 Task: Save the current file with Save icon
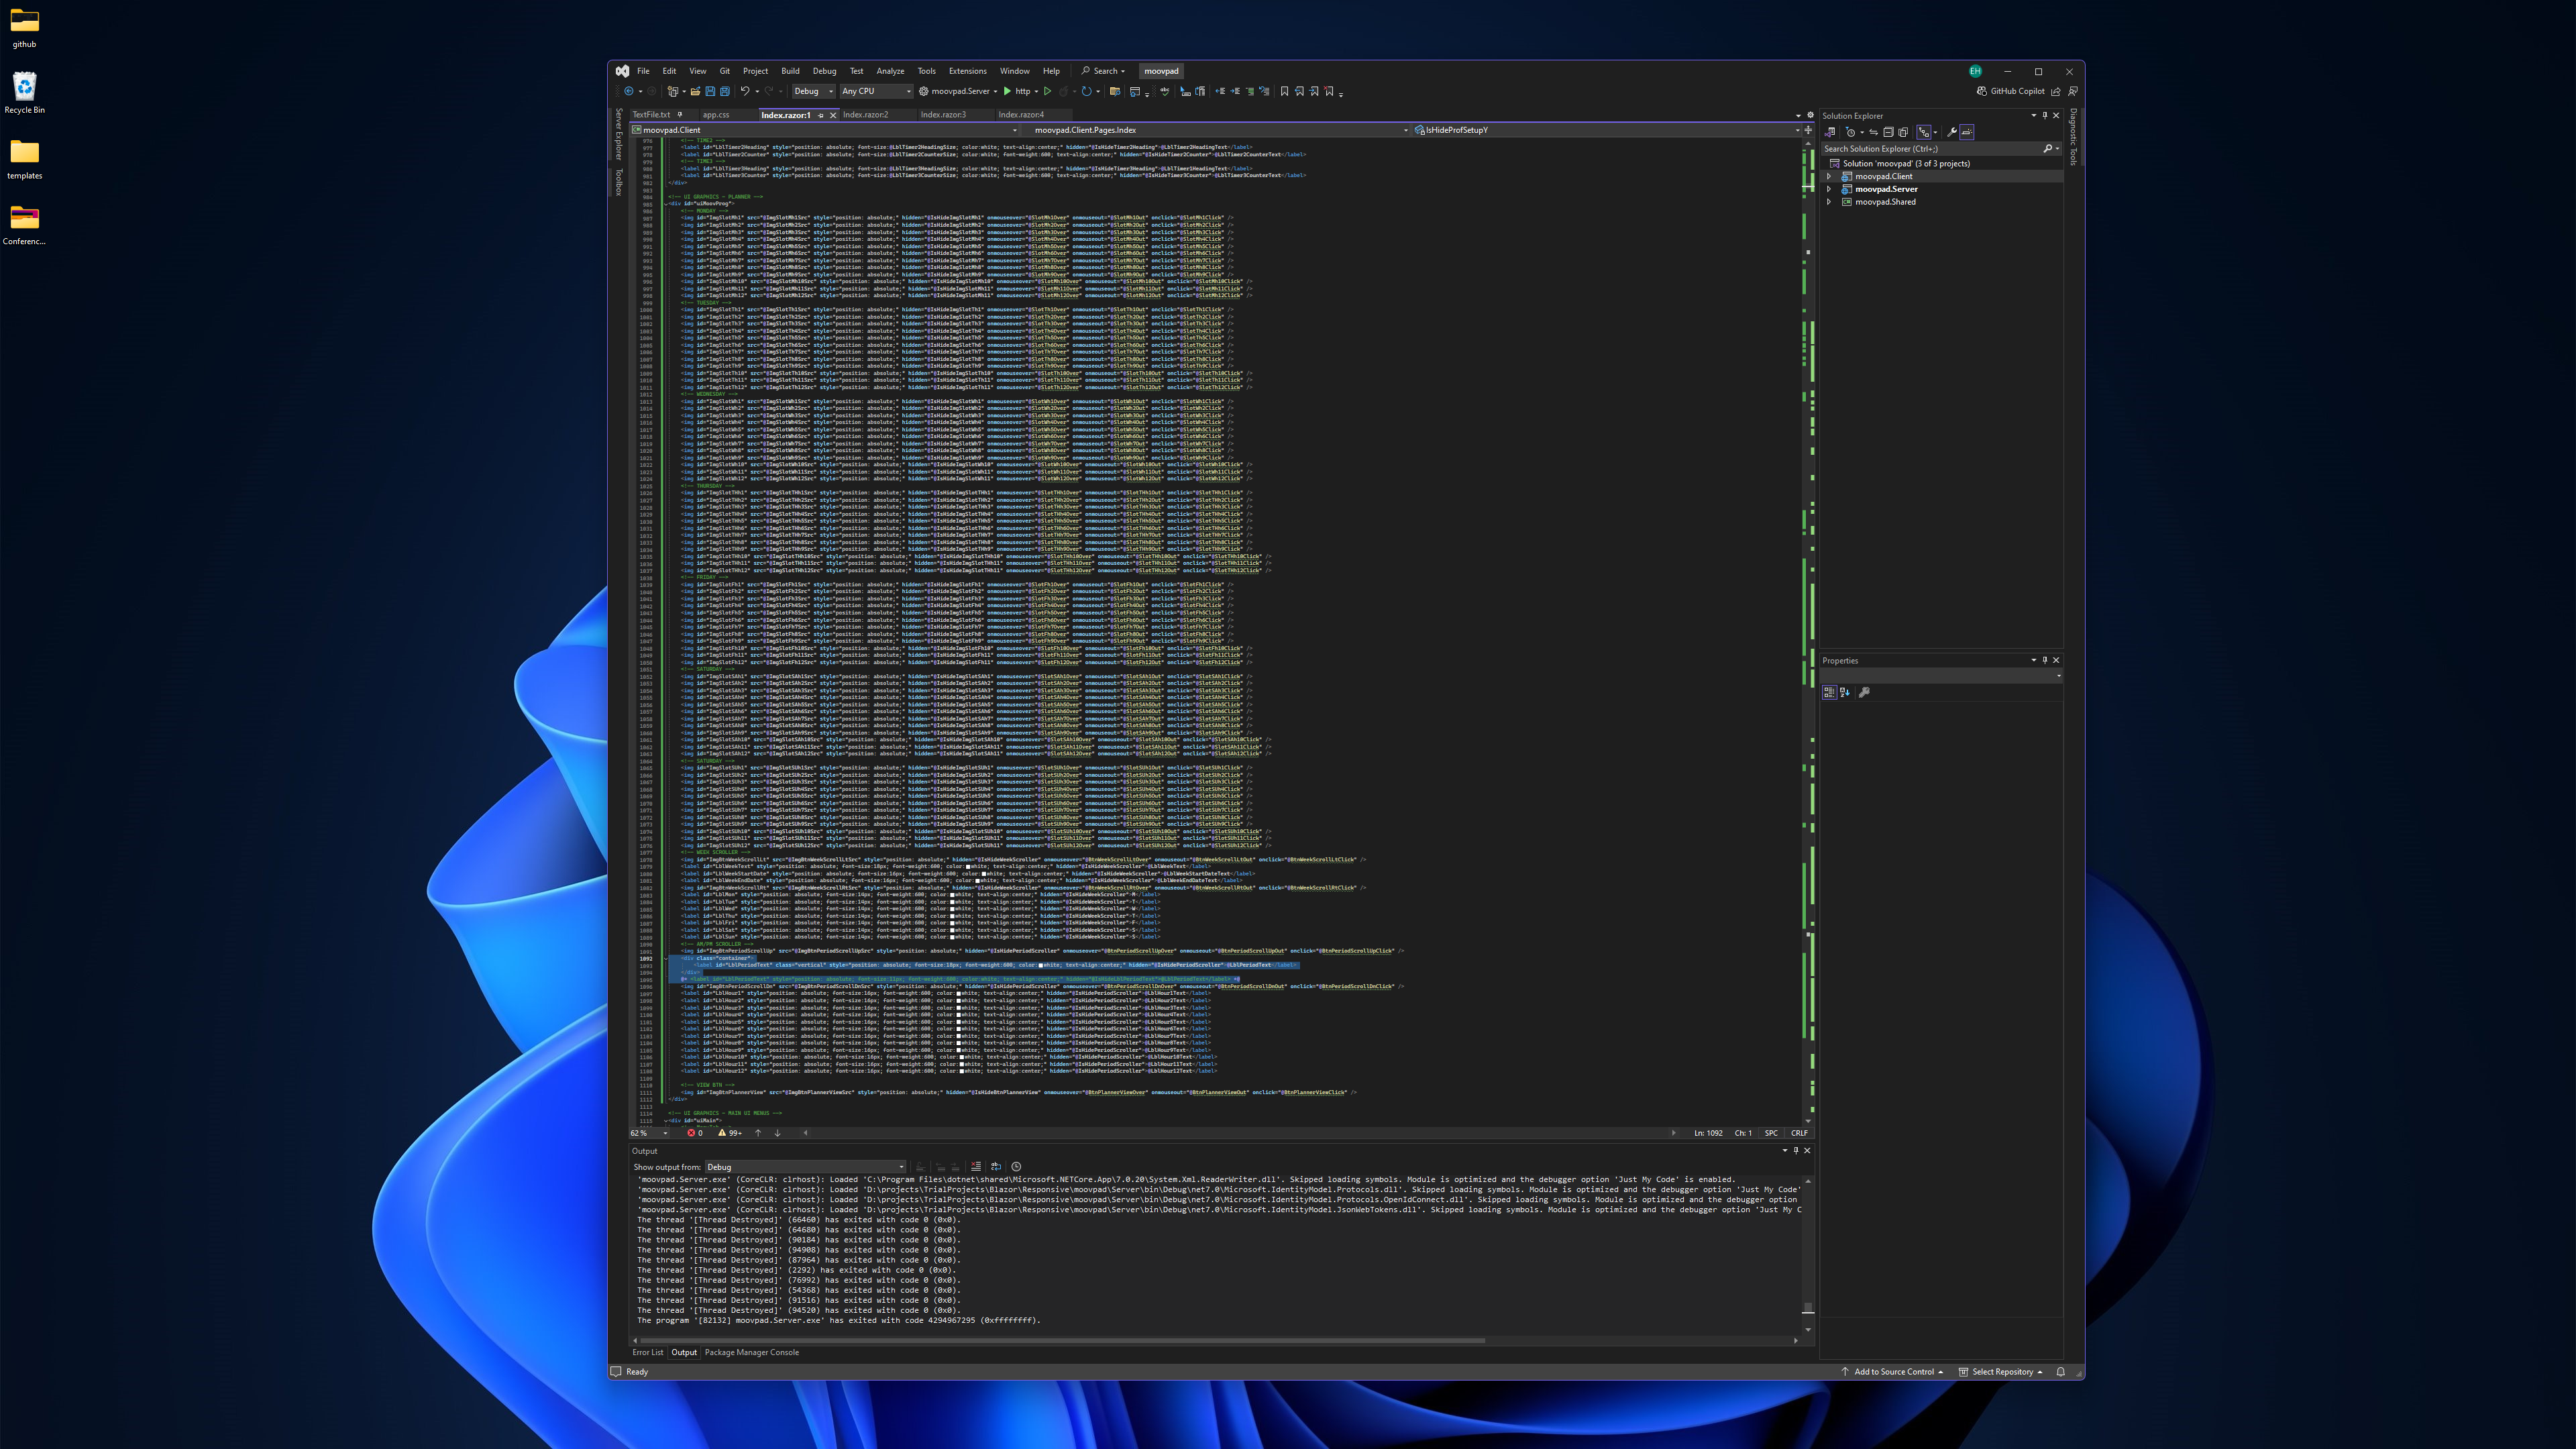click(x=710, y=91)
